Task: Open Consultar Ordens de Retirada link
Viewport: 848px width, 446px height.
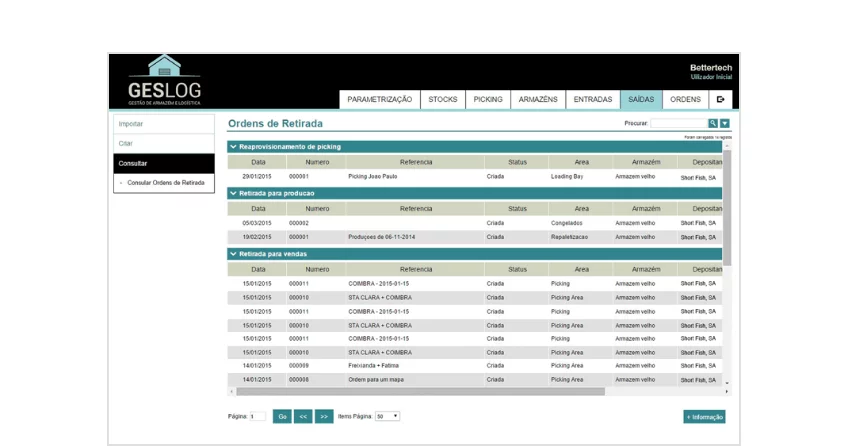Action: coord(166,183)
